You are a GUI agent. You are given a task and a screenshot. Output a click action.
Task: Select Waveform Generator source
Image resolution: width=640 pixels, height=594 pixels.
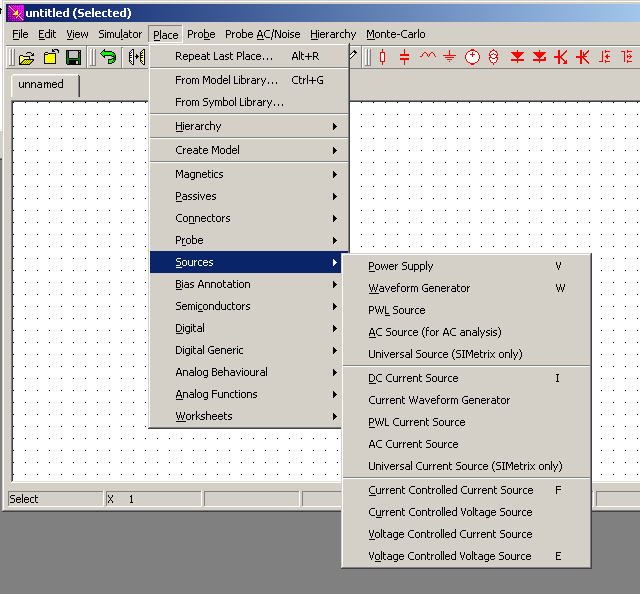tap(466, 288)
